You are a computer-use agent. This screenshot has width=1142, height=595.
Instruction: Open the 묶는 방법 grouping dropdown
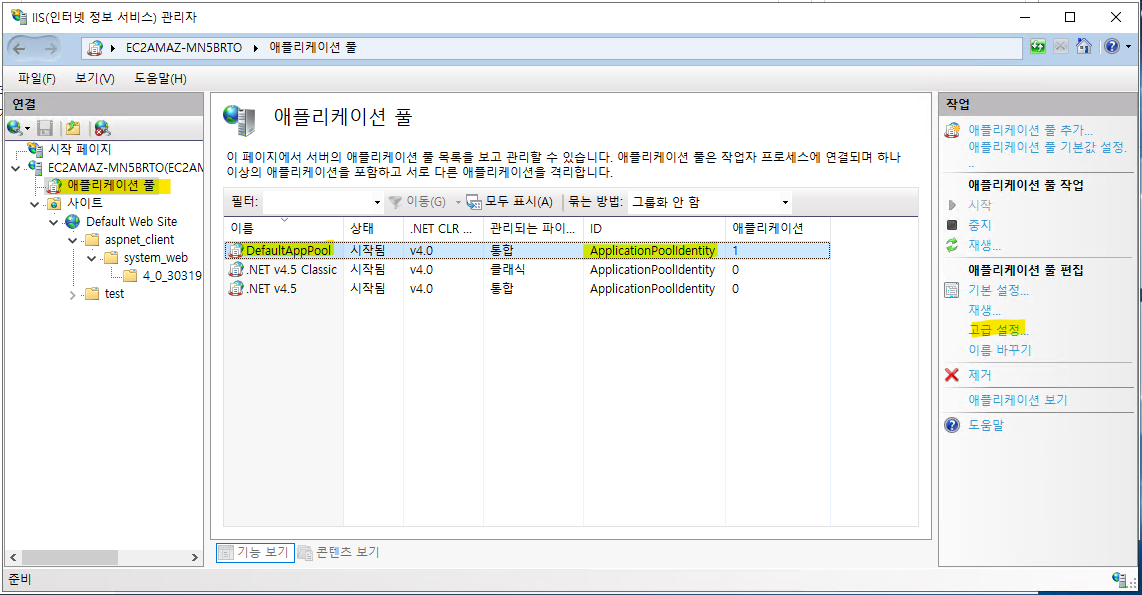784,202
